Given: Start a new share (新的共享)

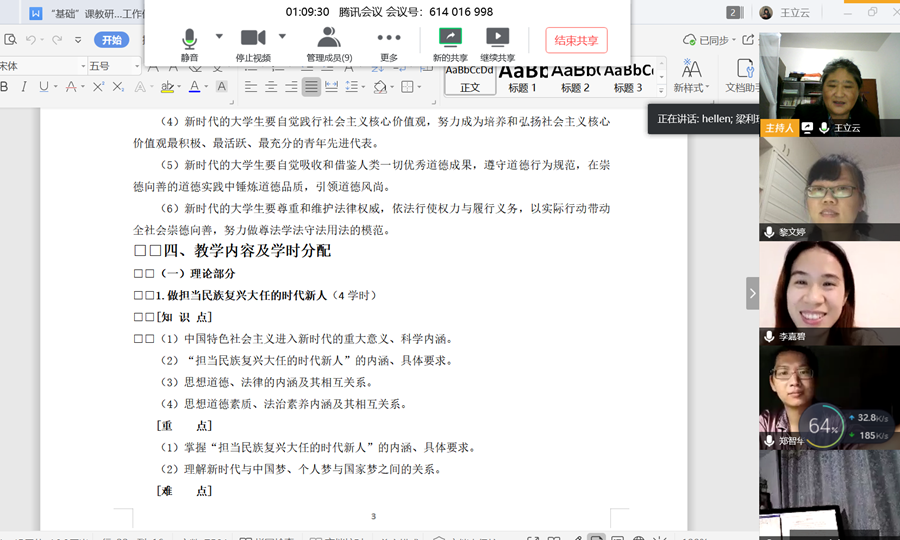Looking at the screenshot, I should click(450, 40).
